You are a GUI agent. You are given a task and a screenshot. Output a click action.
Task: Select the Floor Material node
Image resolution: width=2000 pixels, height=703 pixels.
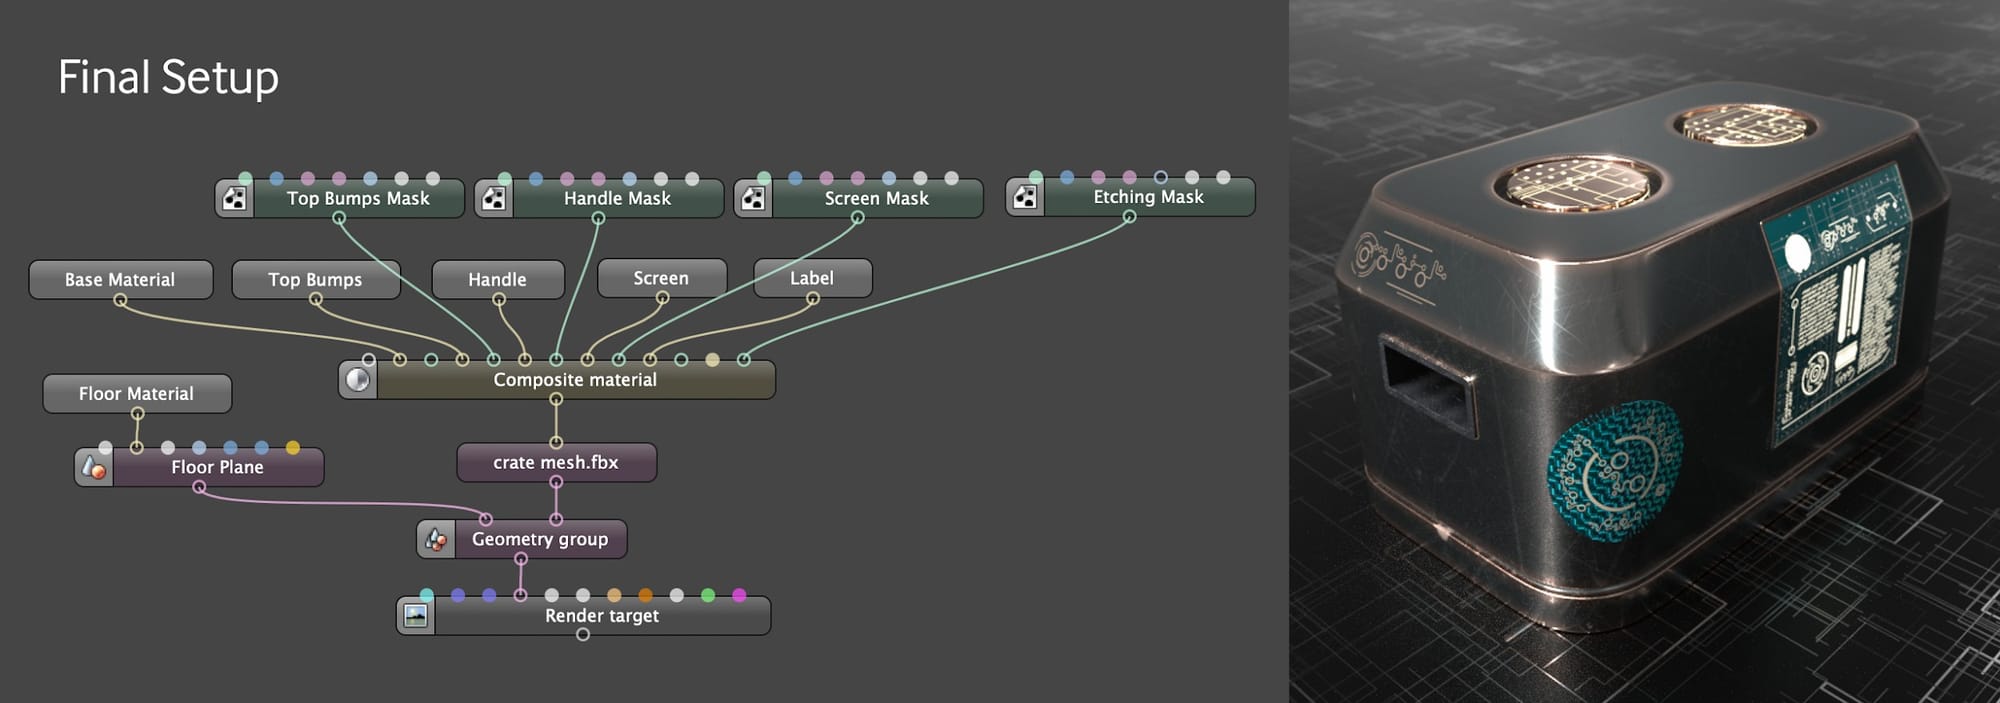pyautogui.click(x=137, y=393)
